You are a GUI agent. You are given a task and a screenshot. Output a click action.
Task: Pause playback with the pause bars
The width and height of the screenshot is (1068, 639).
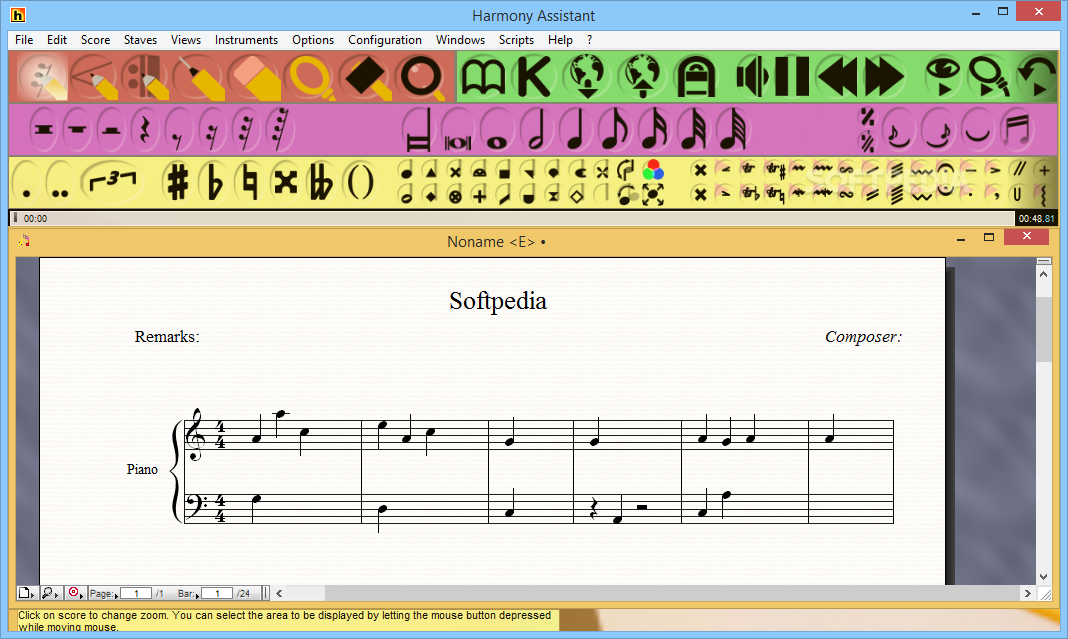(x=791, y=76)
